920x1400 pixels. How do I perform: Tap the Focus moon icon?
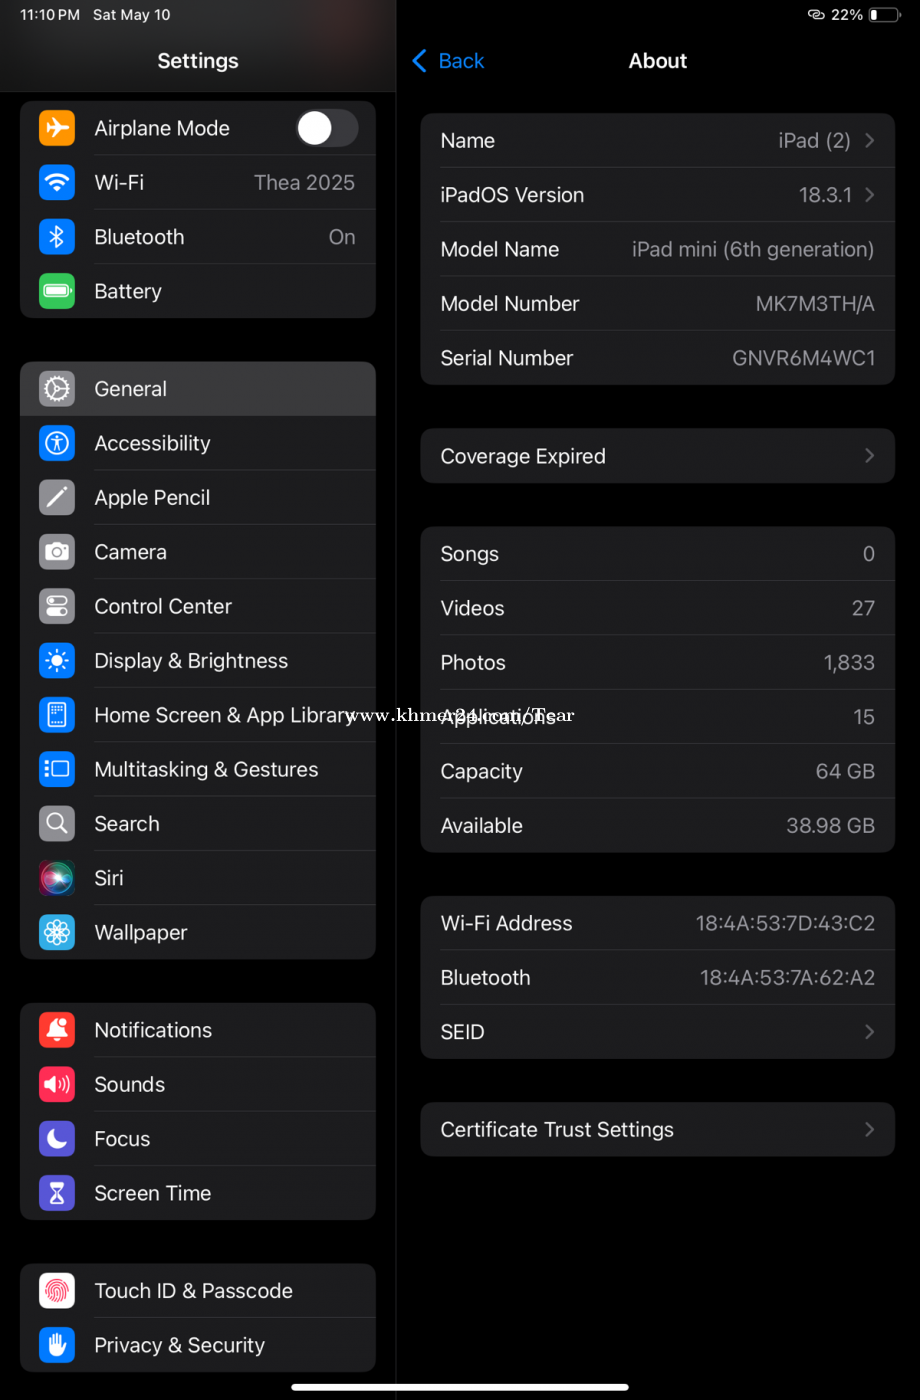pos(57,1139)
